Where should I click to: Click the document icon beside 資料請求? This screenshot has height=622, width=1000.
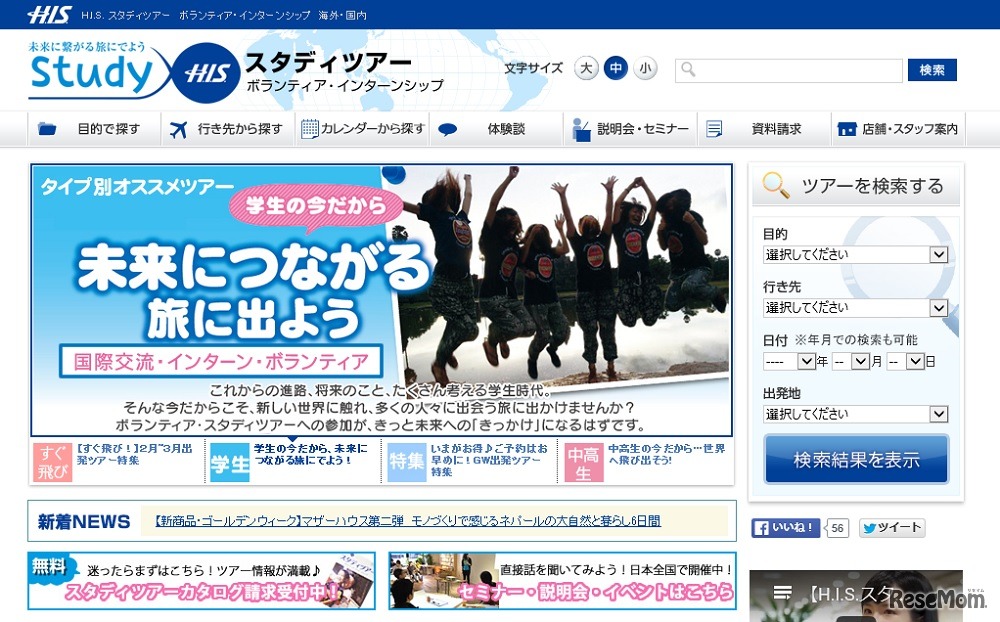[712, 128]
